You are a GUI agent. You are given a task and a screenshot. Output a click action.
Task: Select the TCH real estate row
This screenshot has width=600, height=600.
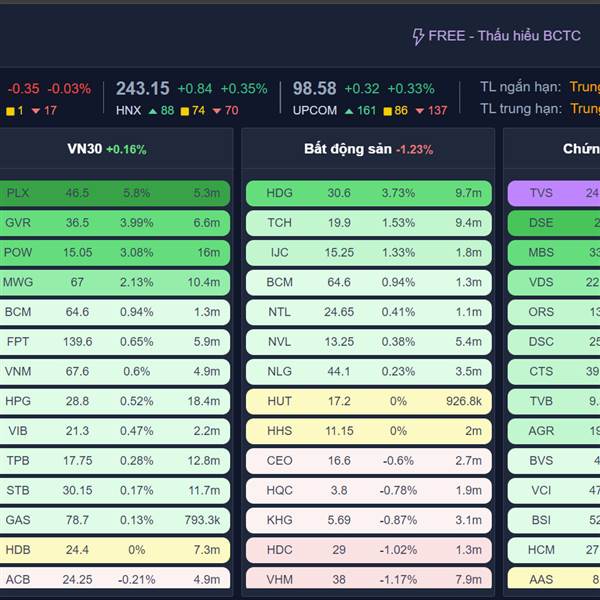[x=368, y=223]
